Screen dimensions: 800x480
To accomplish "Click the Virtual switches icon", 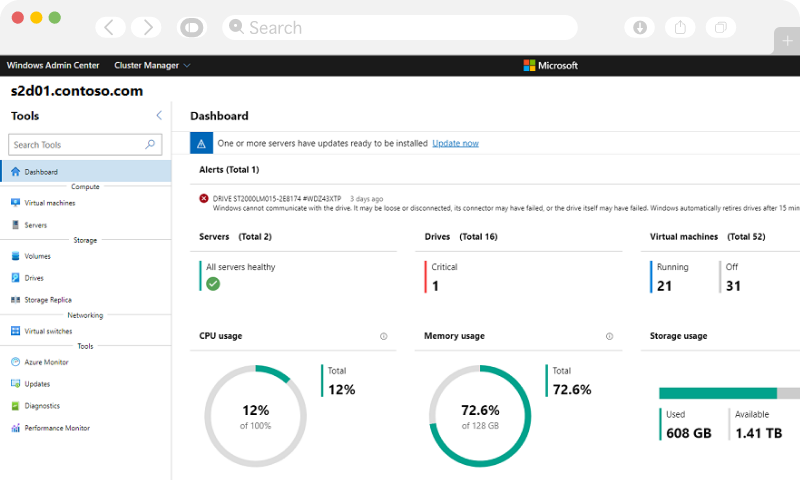I will click(x=15, y=331).
